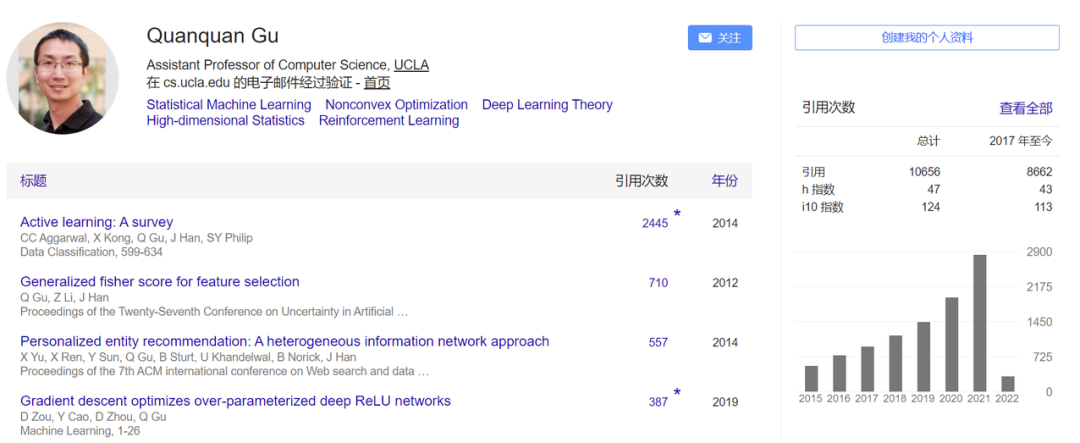The width and height of the screenshot is (1080, 443).
Task: Open High-dimensional Statistics topic
Action: pyautogui.click(x=225, y=120)
